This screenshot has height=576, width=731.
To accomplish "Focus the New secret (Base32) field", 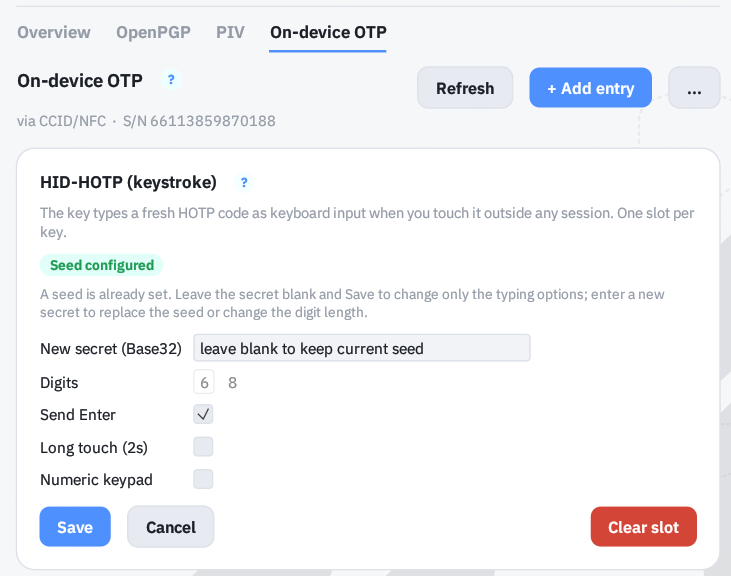I will pos(362,348).
